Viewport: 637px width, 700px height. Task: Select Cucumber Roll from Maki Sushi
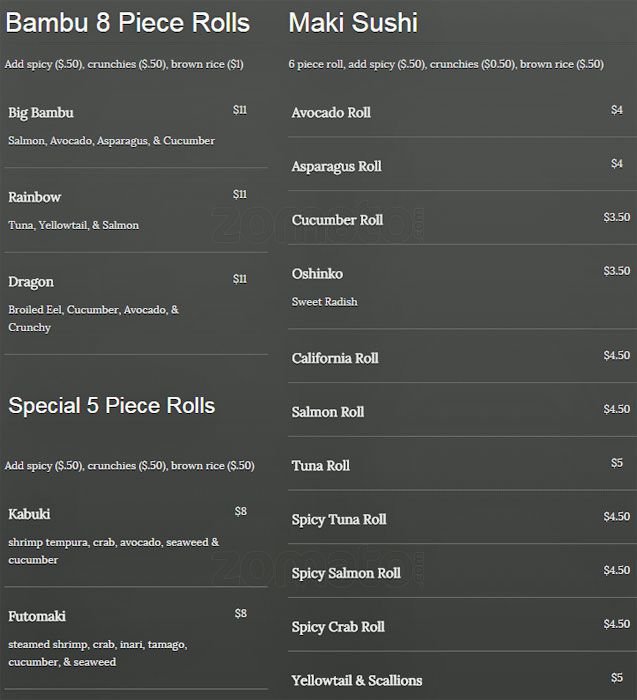coord(337,220)
